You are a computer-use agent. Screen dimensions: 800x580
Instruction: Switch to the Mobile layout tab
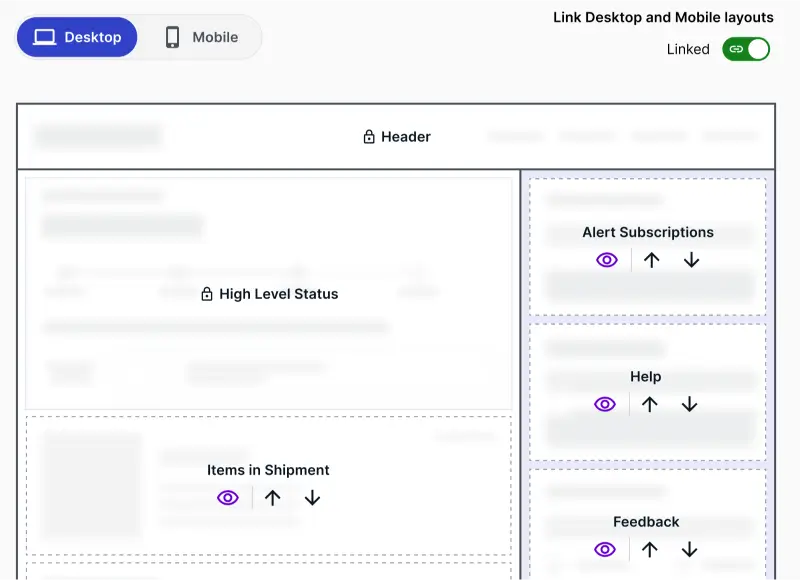[202, 37]
